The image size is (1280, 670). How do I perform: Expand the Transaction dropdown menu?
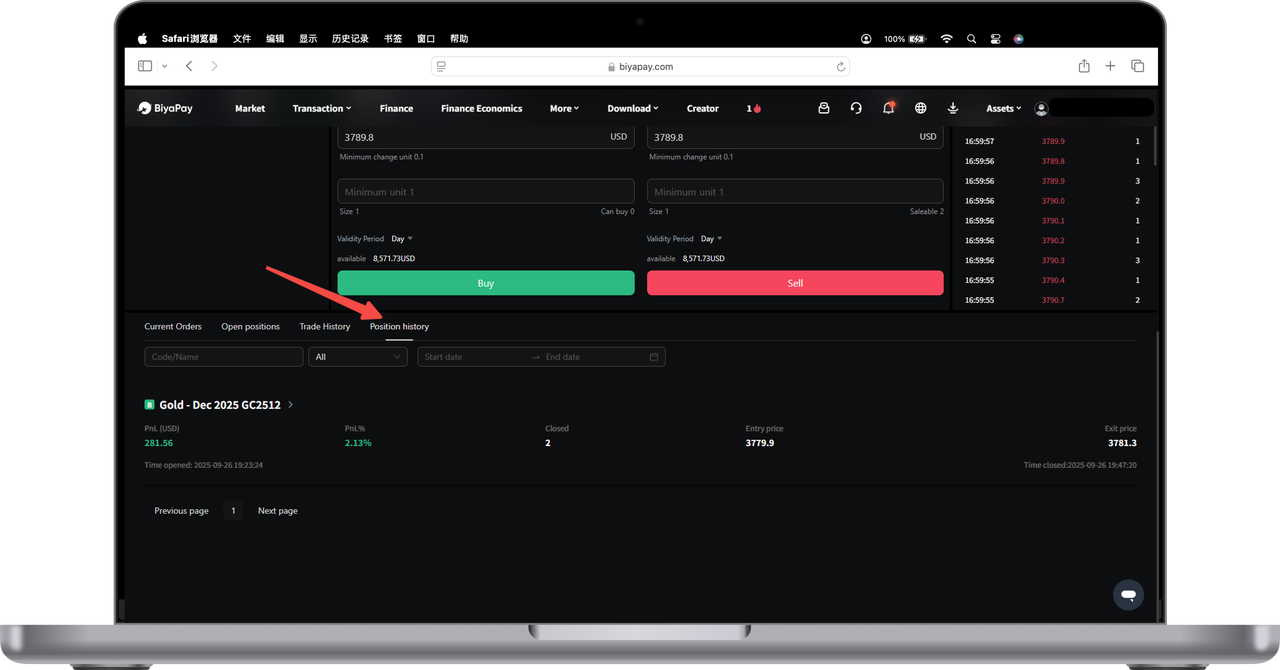click(x=321, y=108)
